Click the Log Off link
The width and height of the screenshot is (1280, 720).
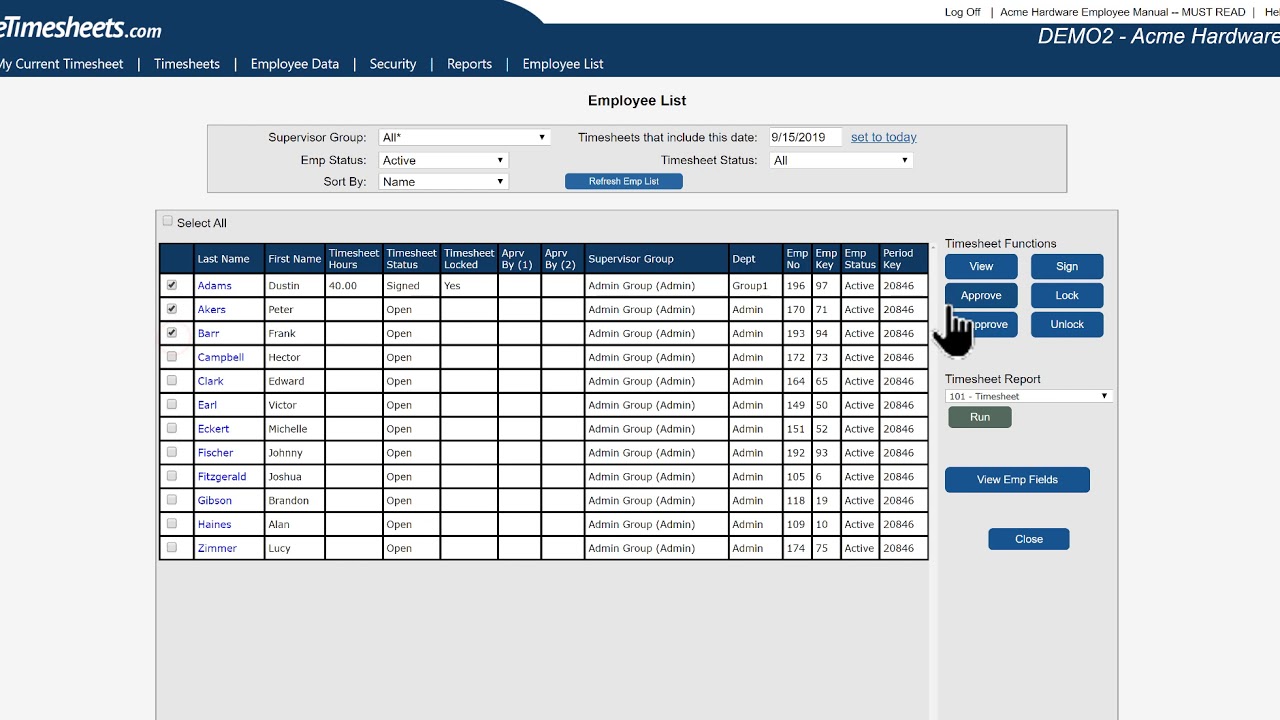(x=963, y=12)
